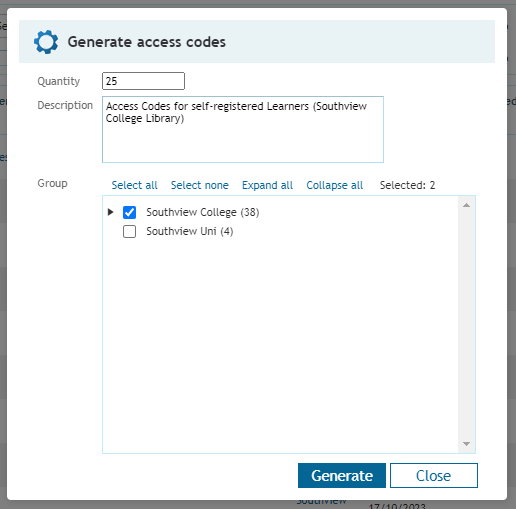Click the gear icon beside Generate access codes
The height and width of the screenshot is (509, 516).
pos(46,42)
